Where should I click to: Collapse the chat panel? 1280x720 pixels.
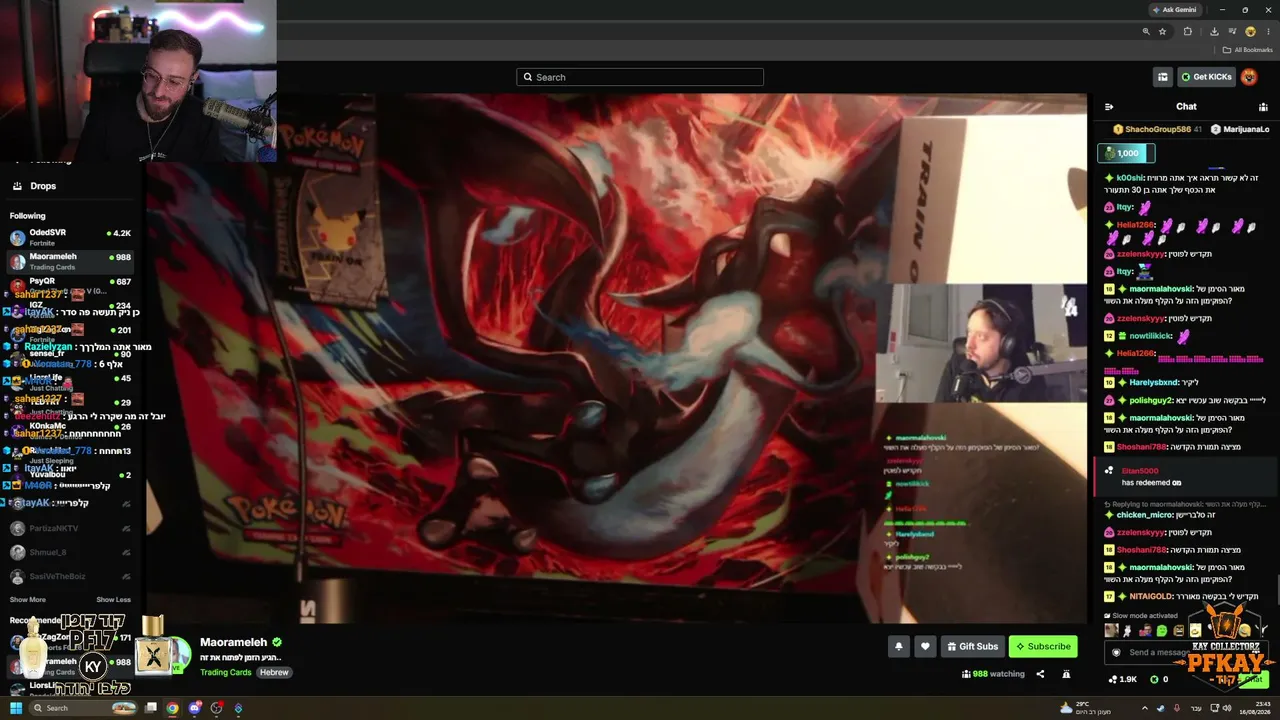1109,107
